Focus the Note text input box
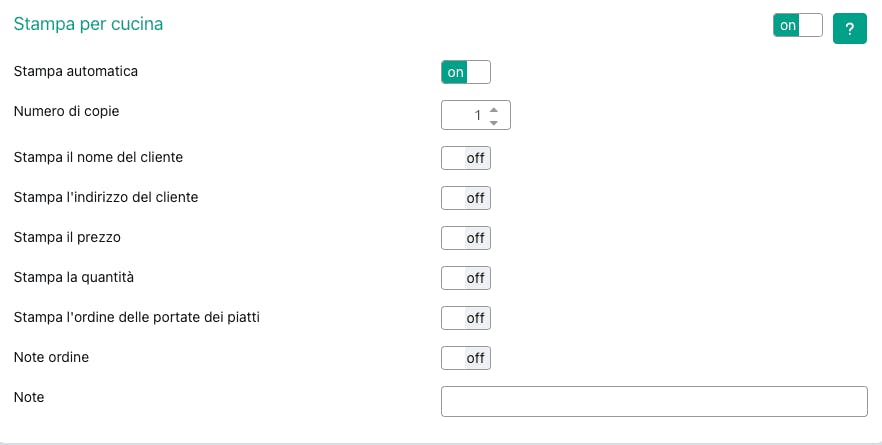The width and height of the screenshot is (882, 445). [x=654, y=401]
